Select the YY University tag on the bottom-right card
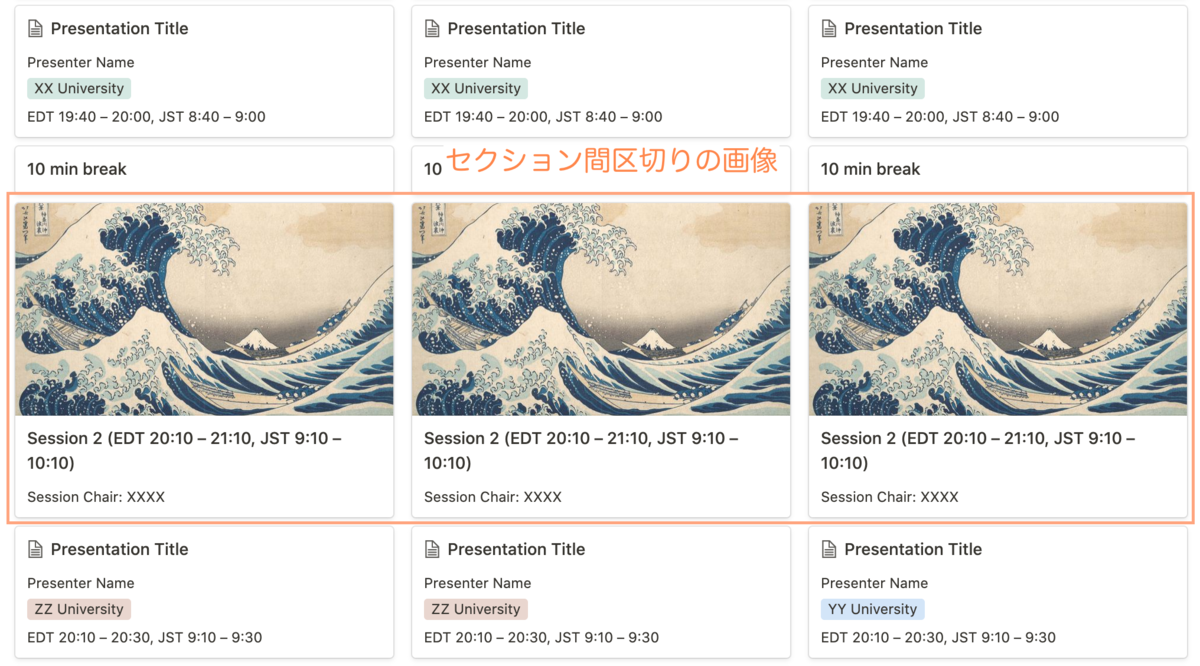 coord(873,608)
